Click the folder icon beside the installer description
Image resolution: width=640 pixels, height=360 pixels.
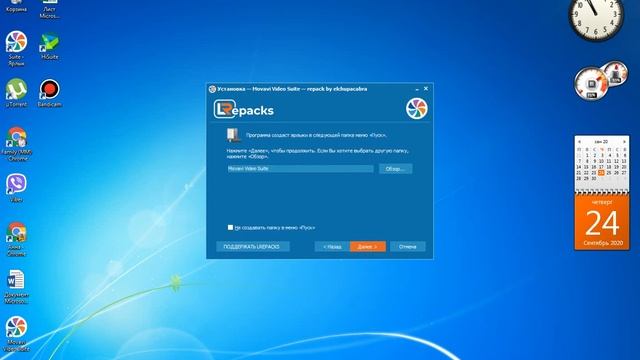[x=233, y=135]
